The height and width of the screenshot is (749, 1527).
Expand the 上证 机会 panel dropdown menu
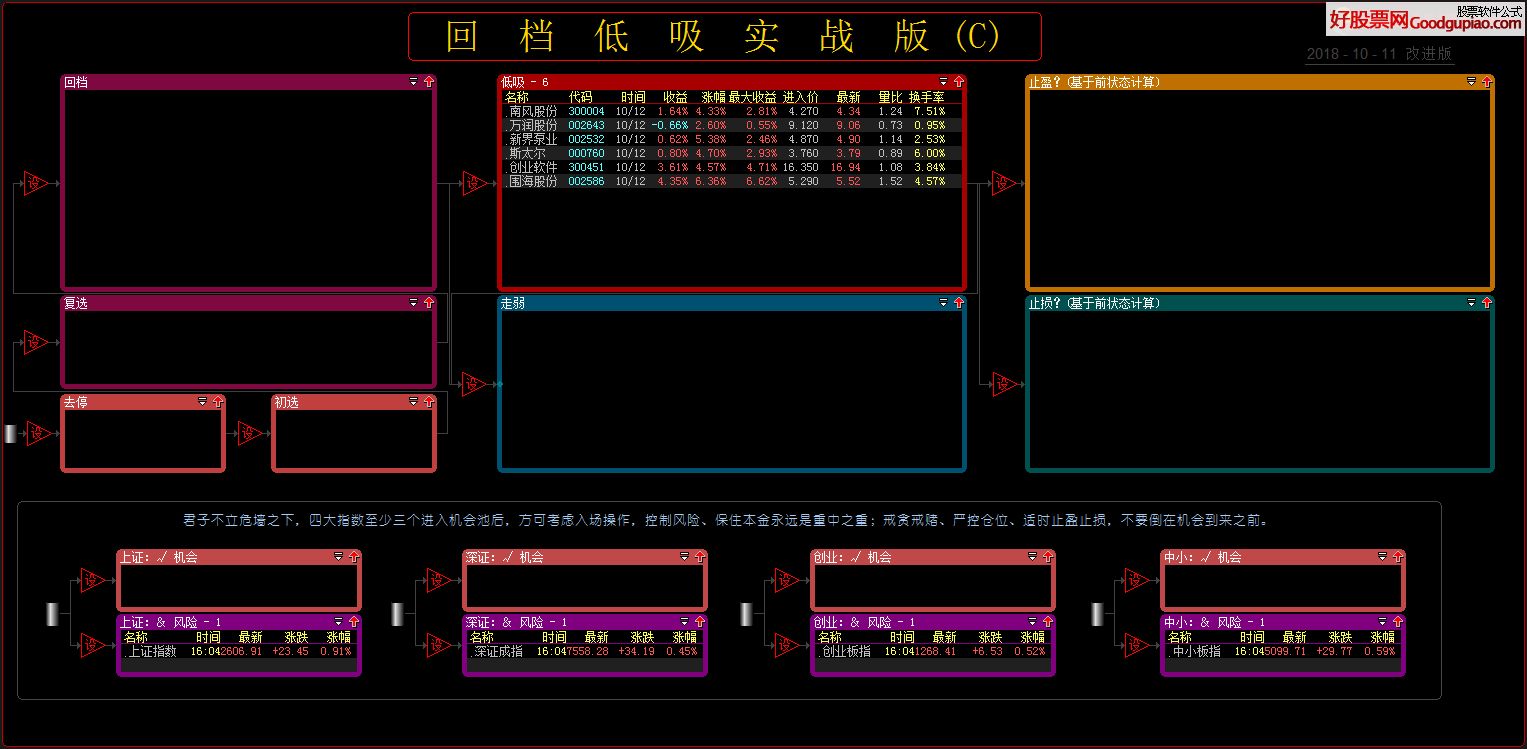tap(338, 557)
